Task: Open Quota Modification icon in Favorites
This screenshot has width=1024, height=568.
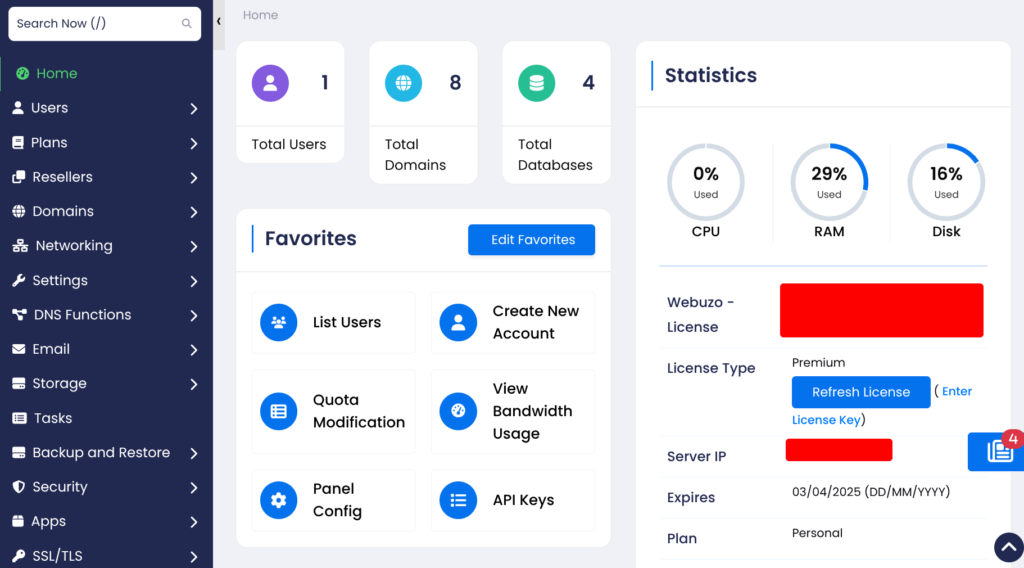Action: tap(278, 411)
